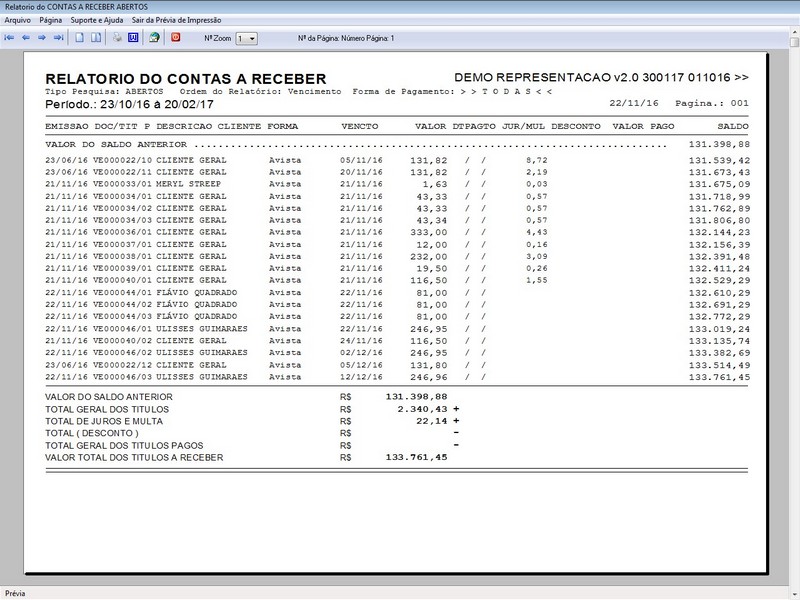The height and width of the screenshot is (600, 800).
Task: Click the 22,14 juros total
Action: (x=432, y=421)
